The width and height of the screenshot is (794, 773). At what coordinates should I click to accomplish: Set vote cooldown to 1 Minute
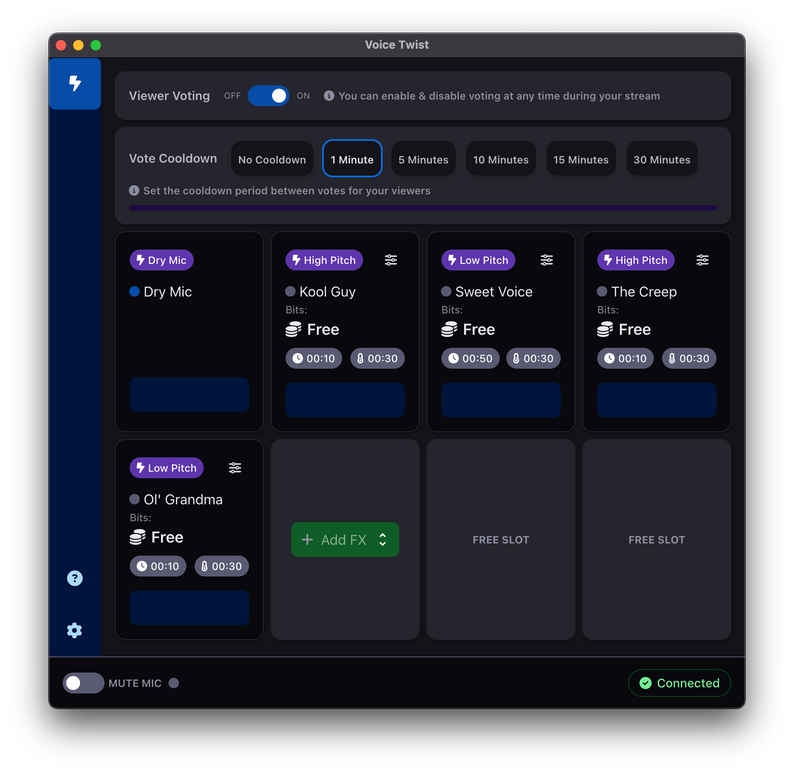pyautogui.click(x=352, y=159)
